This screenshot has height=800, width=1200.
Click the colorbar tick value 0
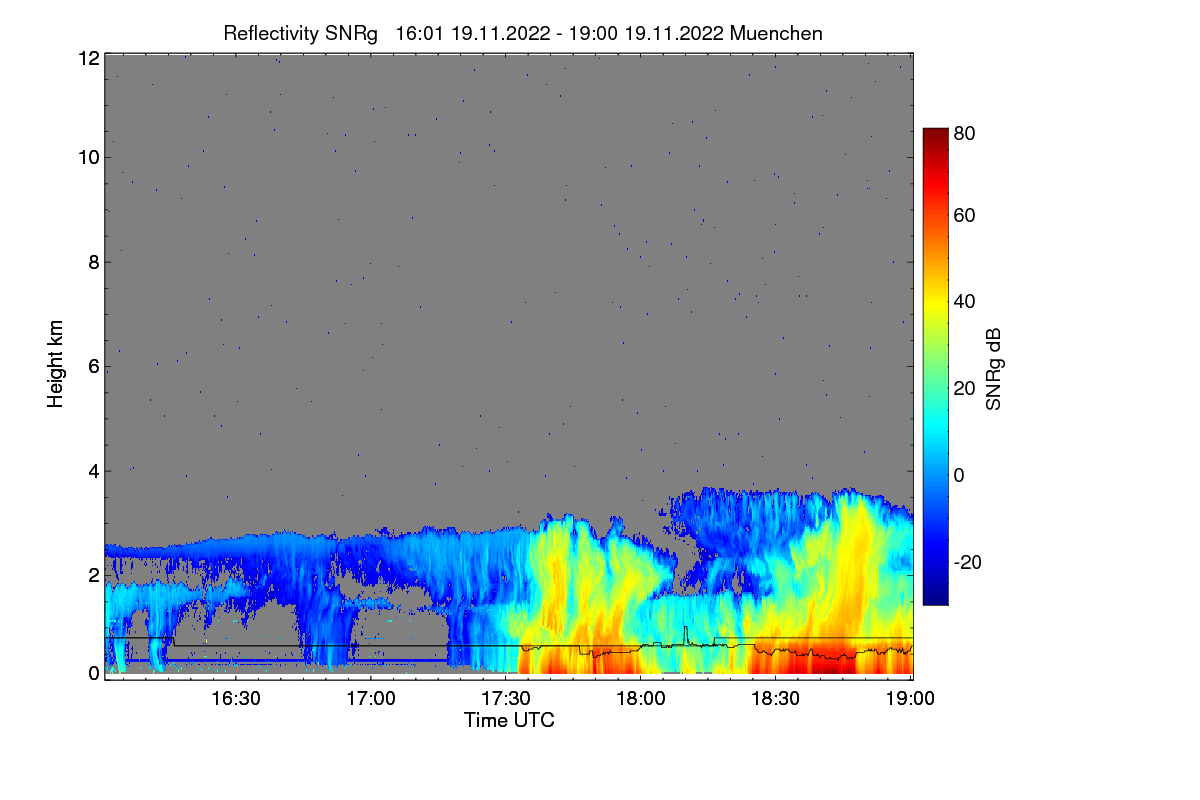[960, 475]
